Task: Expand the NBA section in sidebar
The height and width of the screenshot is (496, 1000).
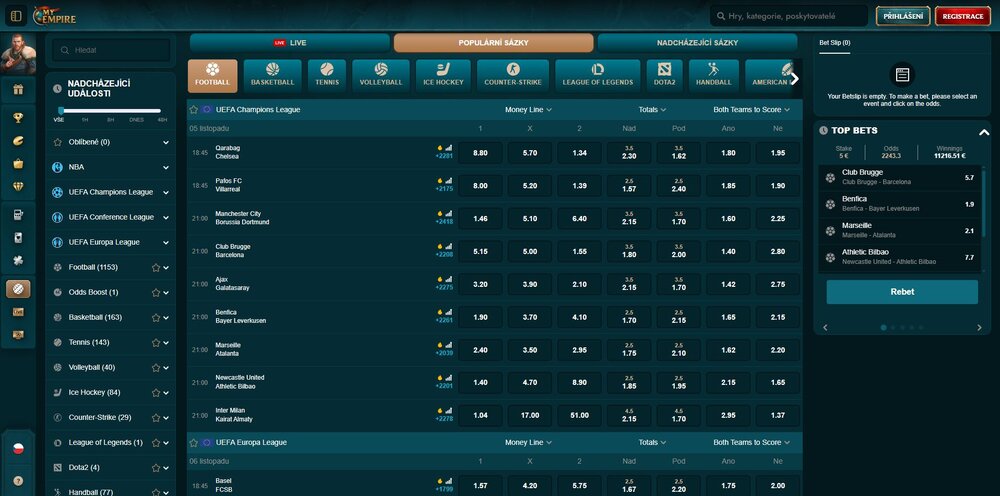Action: point(166,167)
